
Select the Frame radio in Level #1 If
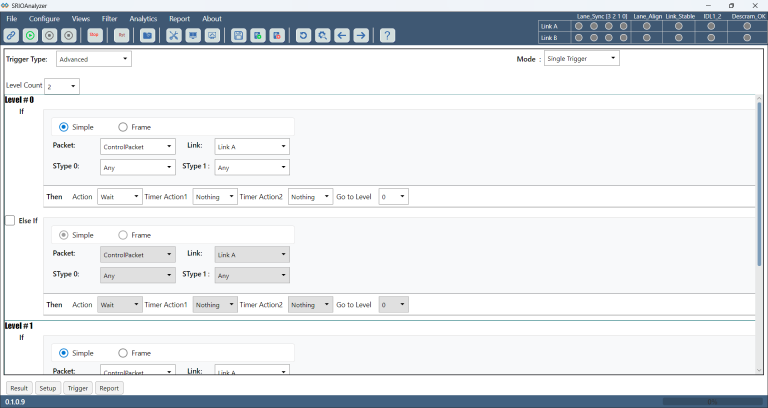(x=123, y=353)
